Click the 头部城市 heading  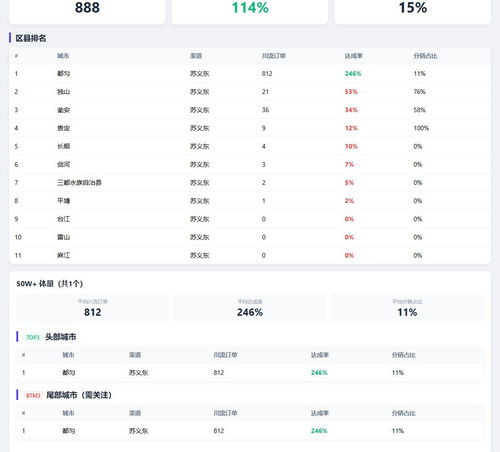point(61,337)
